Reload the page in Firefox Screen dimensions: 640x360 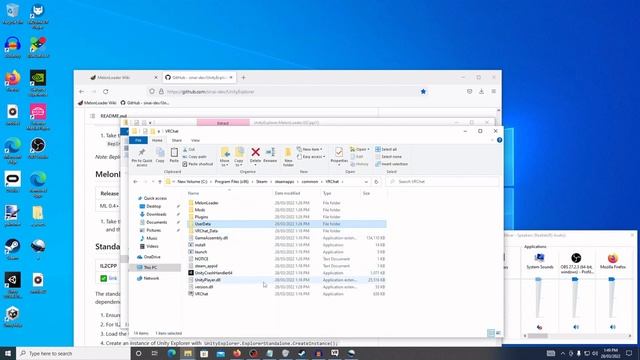pos(106,91)
